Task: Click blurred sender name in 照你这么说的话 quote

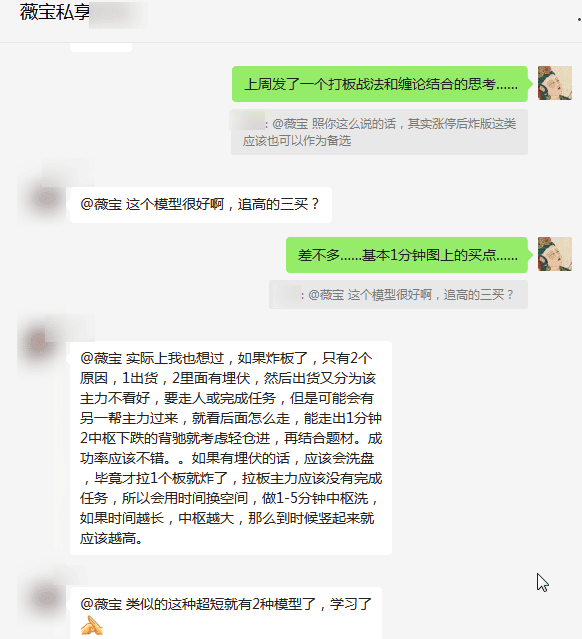Action: 247,120
